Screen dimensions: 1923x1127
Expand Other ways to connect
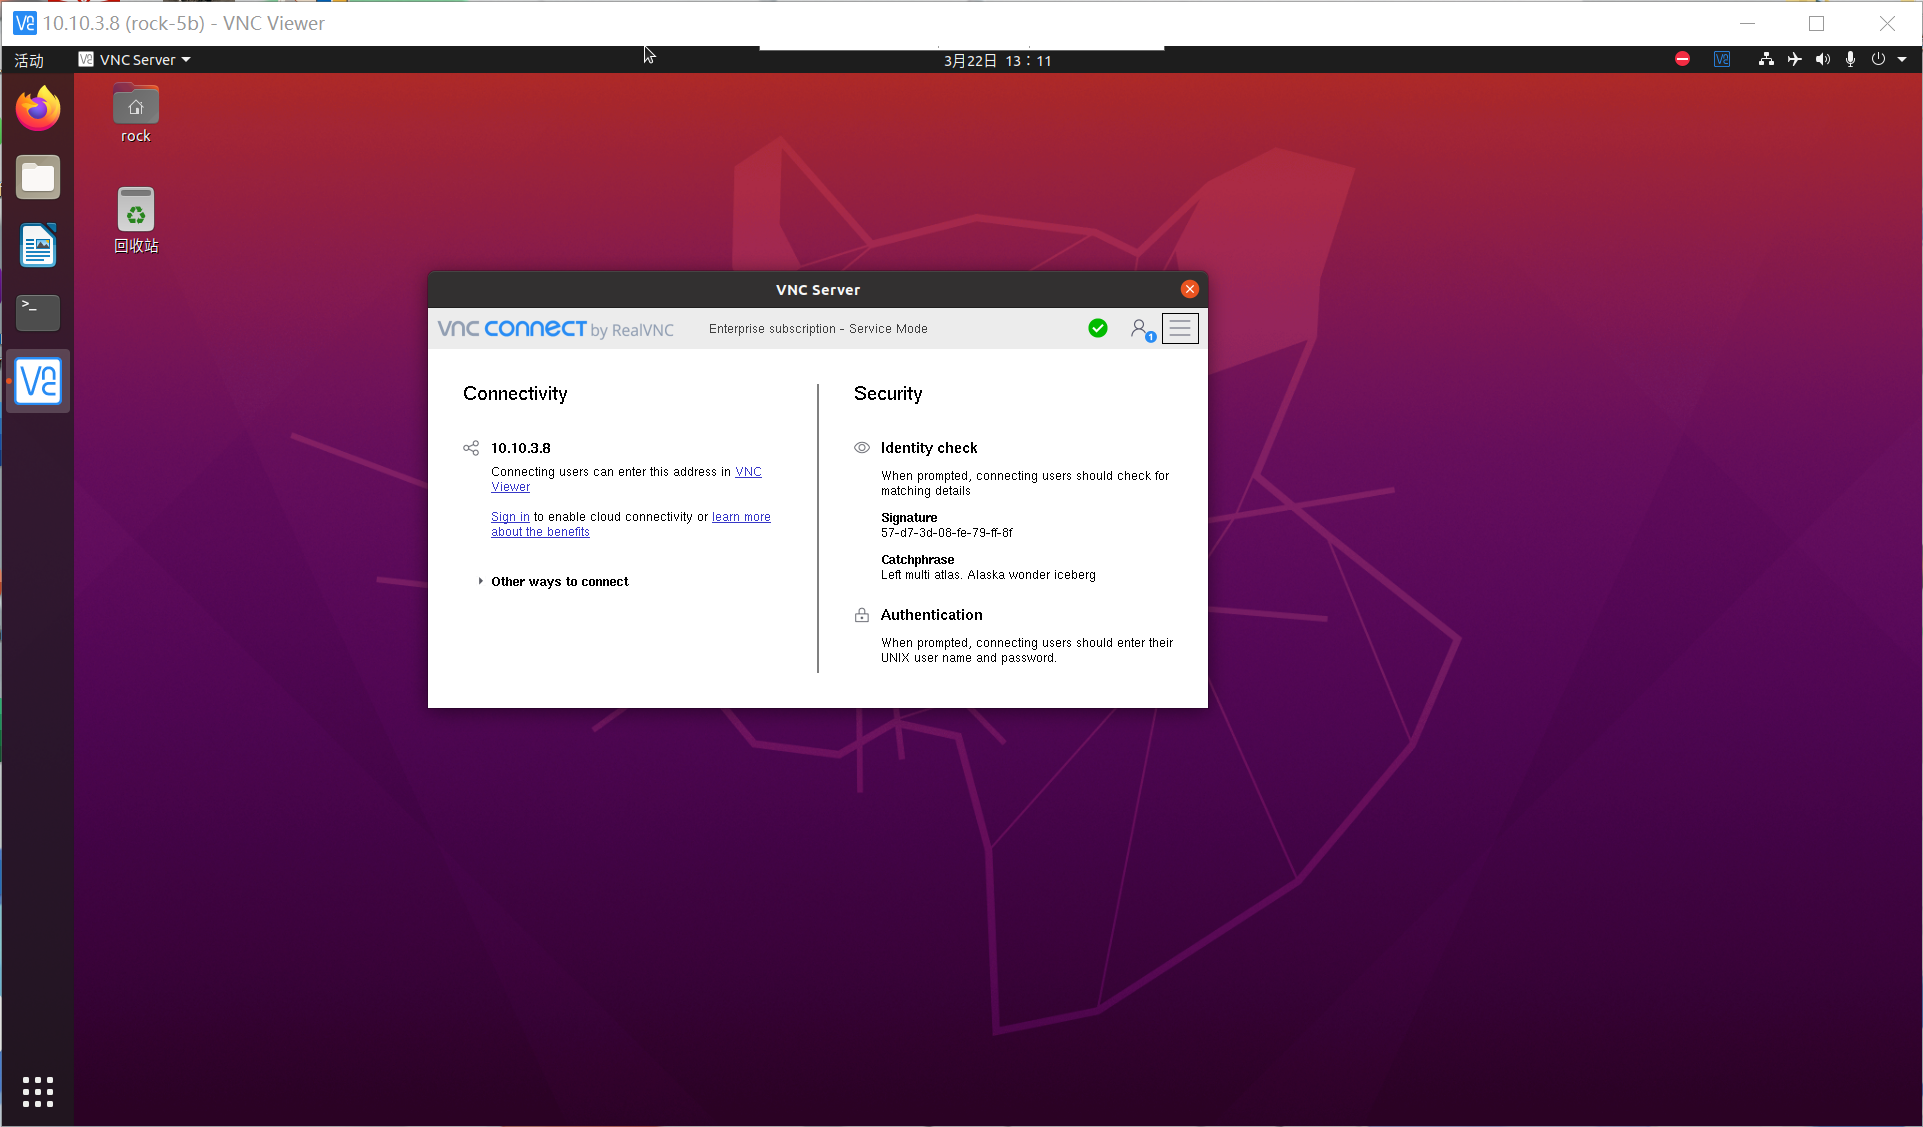[558, 581]
